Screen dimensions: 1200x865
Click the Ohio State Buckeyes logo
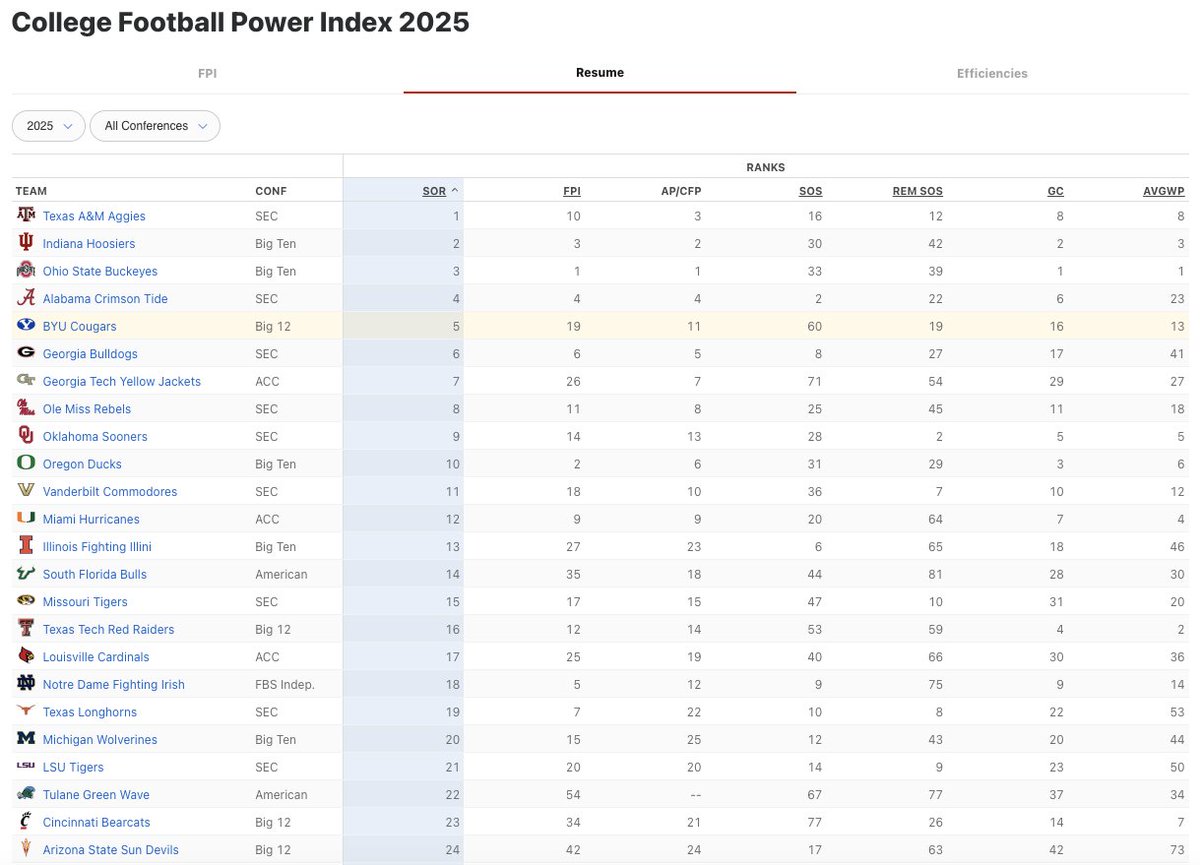(26, 271)
